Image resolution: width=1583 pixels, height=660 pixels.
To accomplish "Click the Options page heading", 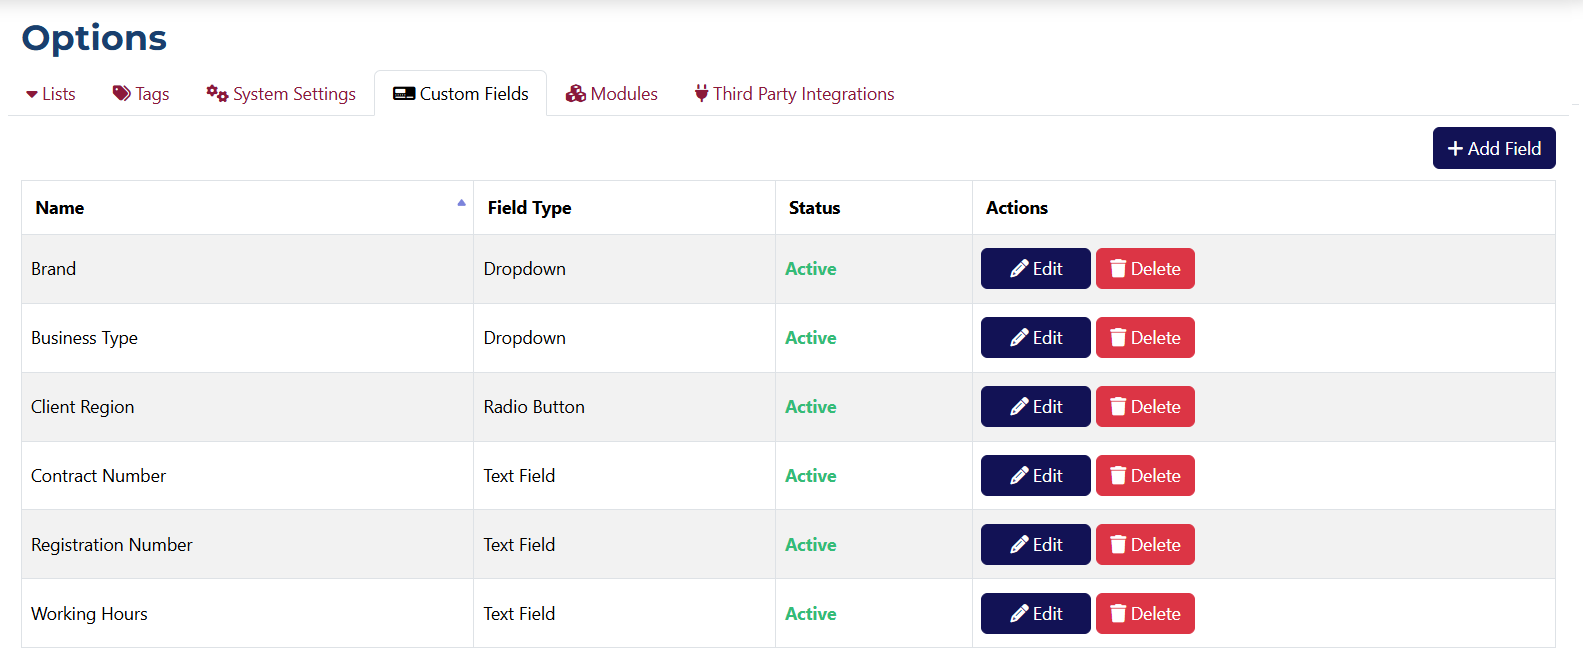I will [94, 39].
